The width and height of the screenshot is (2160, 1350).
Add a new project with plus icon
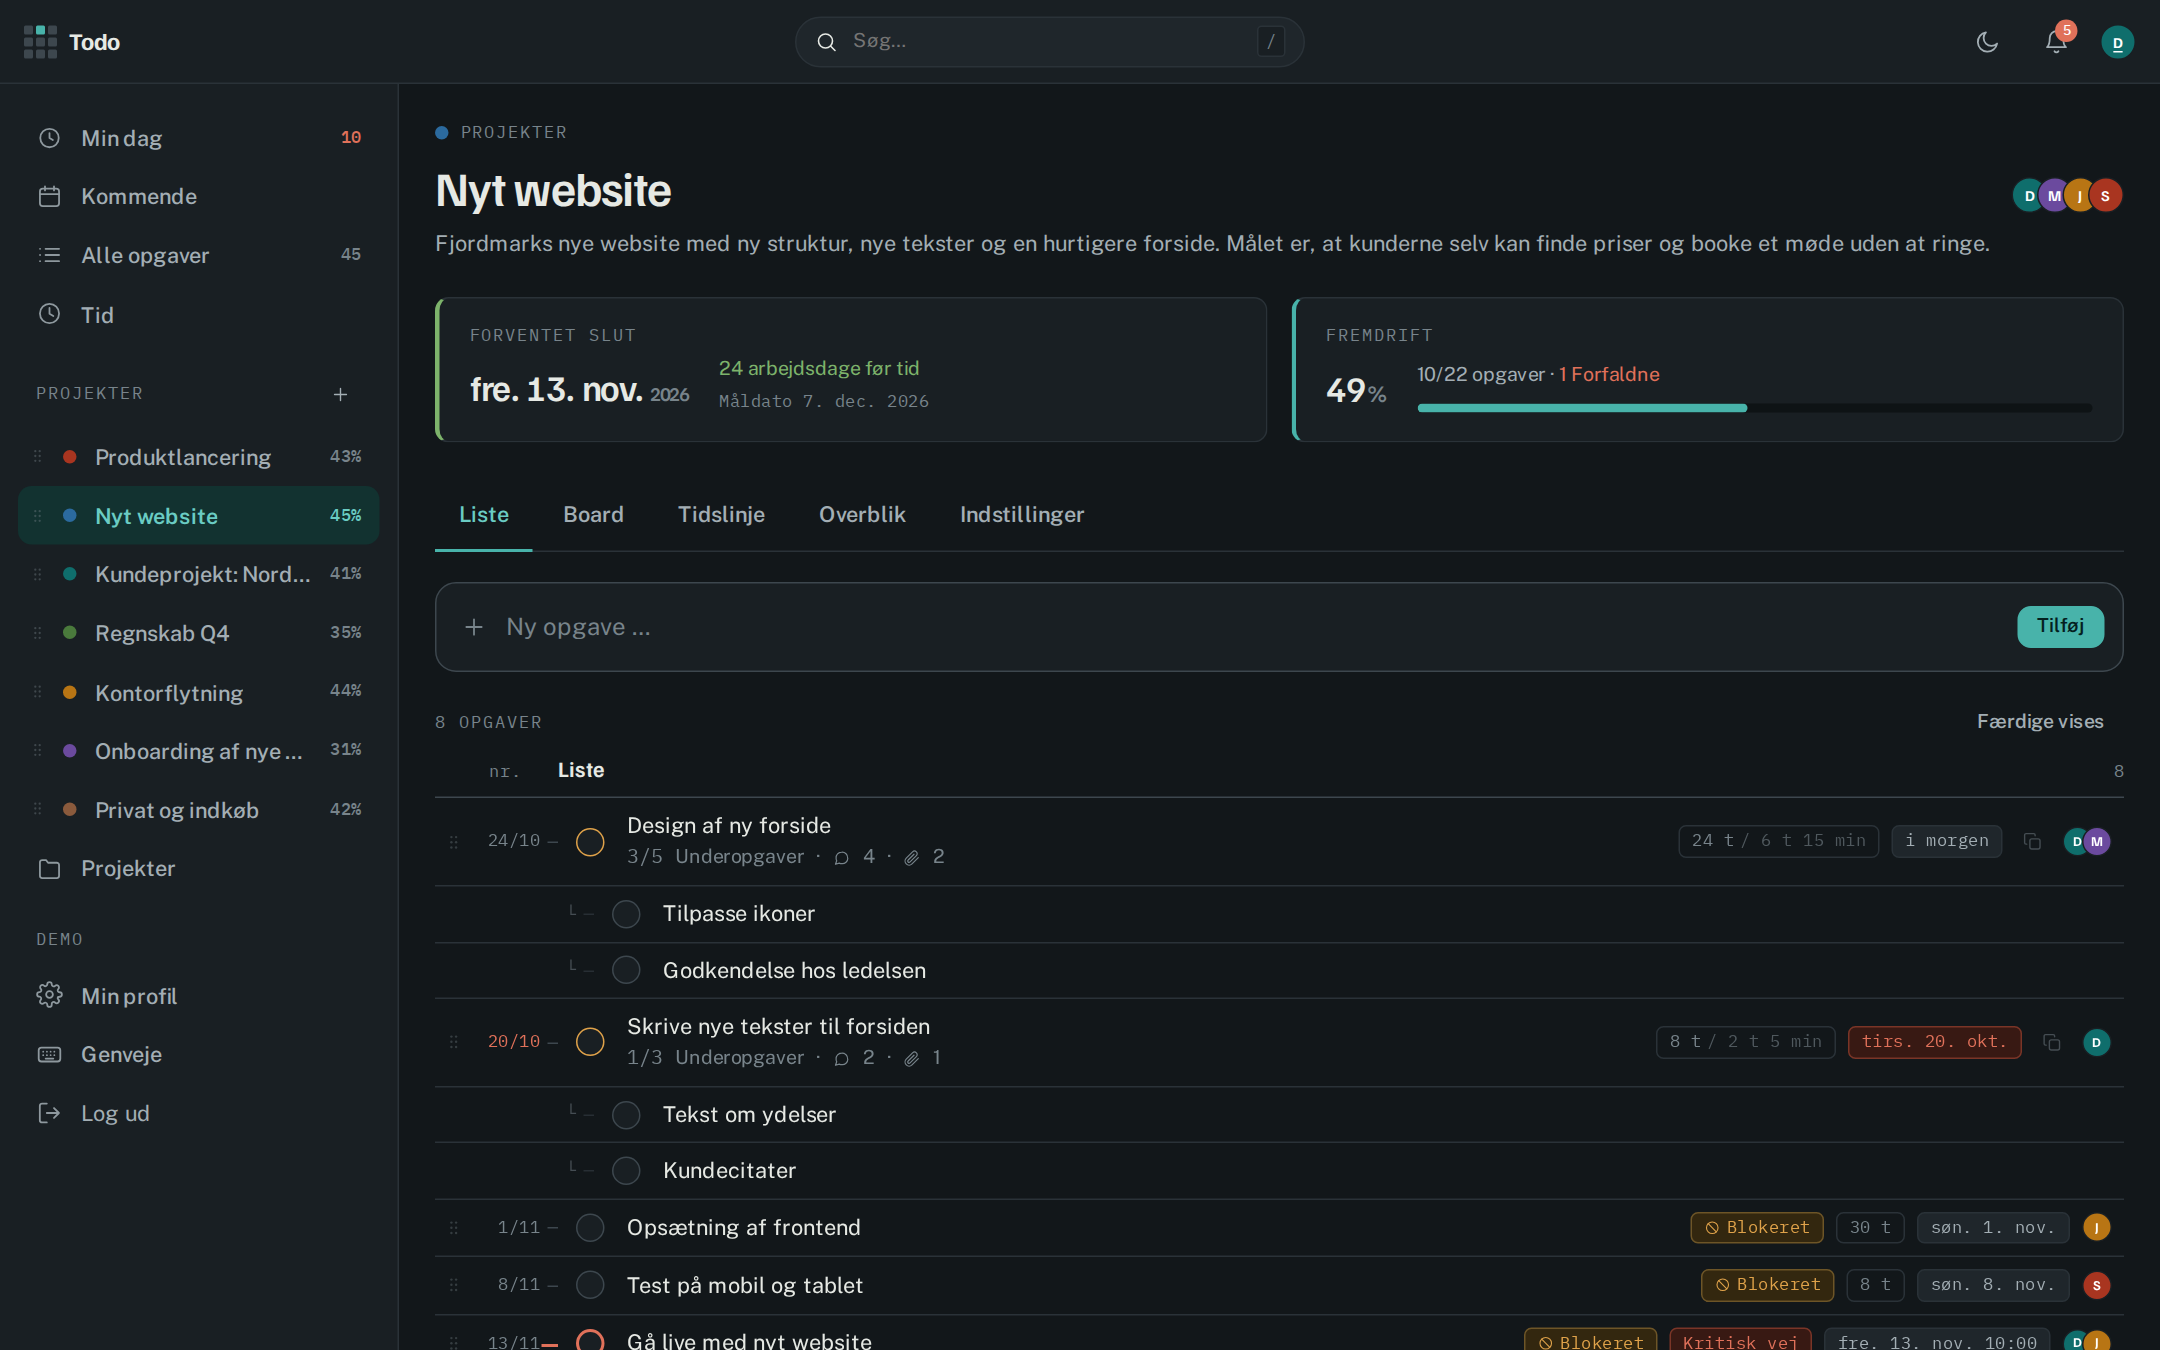point(340,395)
